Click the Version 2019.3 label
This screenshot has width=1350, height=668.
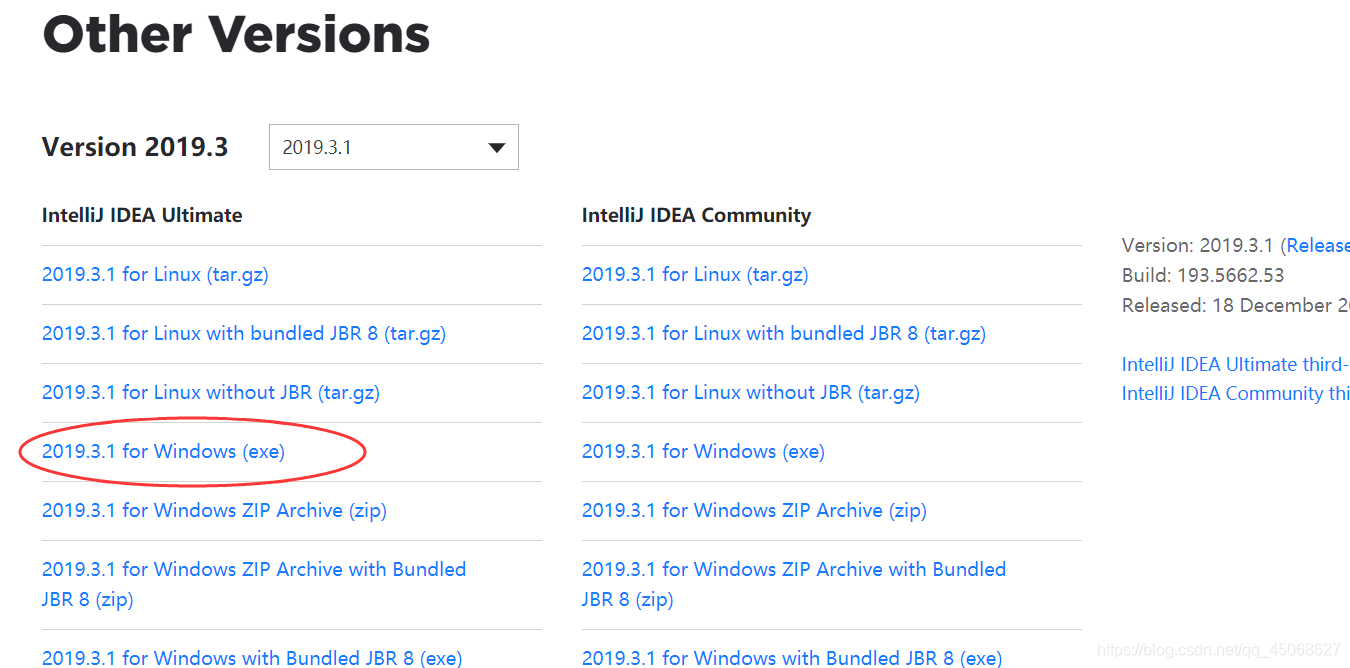[135, 147]
